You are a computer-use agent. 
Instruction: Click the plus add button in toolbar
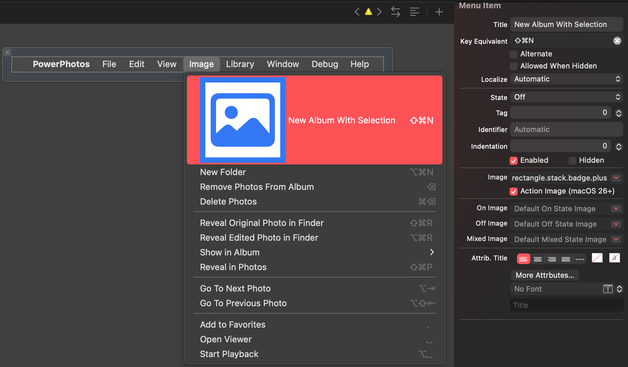pyautogui.click(x=439, y=12)
